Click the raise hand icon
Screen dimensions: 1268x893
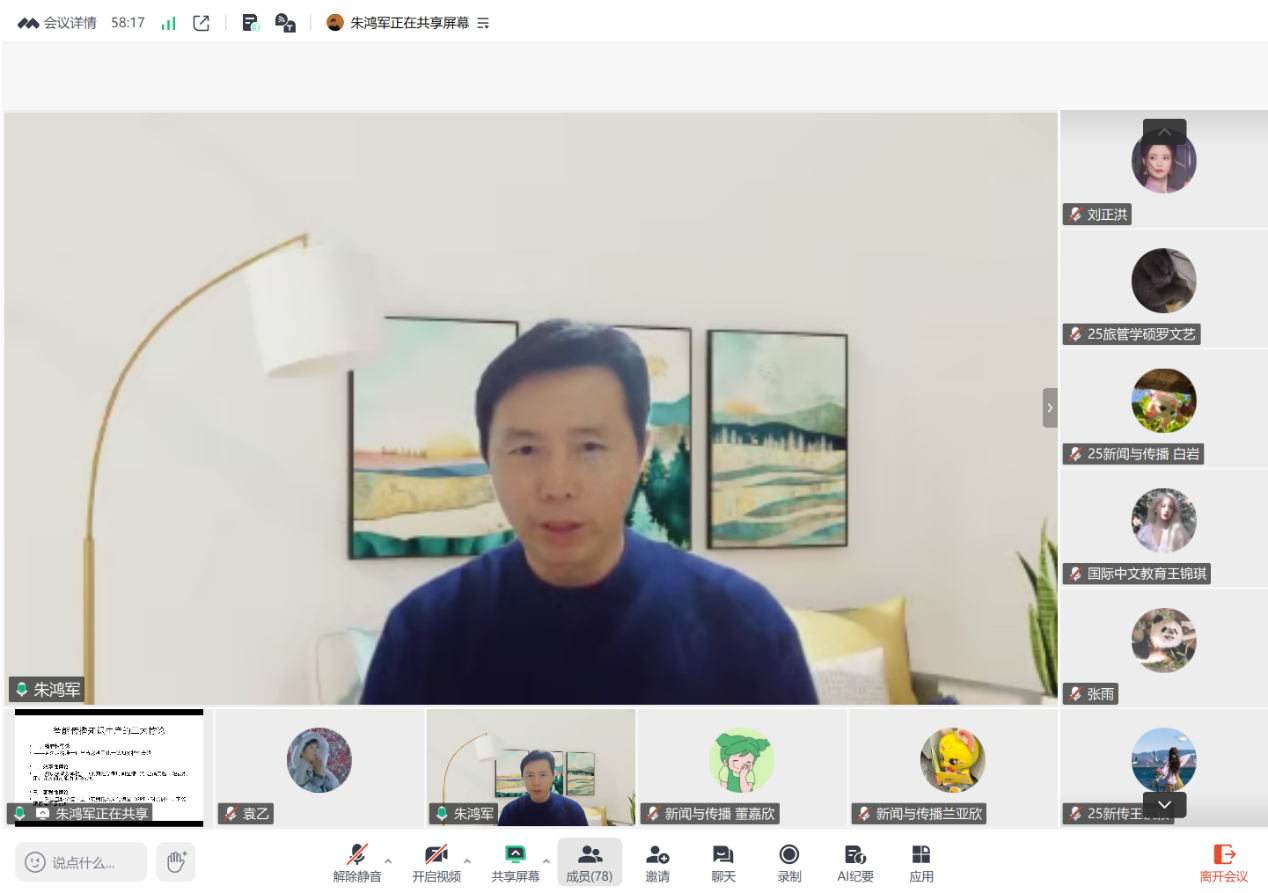[x=176, y=861]
